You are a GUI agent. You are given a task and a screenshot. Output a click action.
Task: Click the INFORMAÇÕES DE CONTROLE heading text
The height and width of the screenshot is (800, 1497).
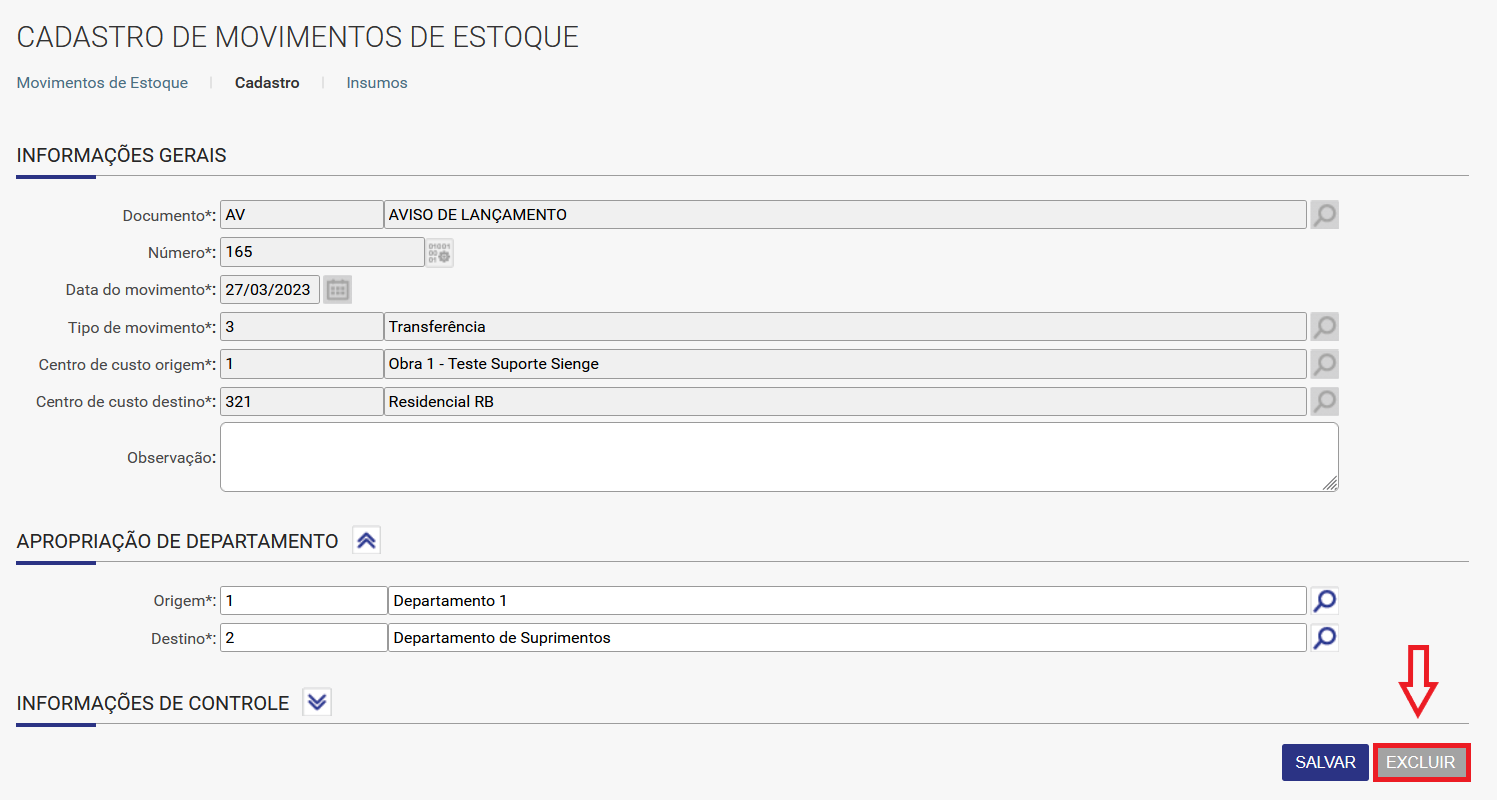point(153,703)
